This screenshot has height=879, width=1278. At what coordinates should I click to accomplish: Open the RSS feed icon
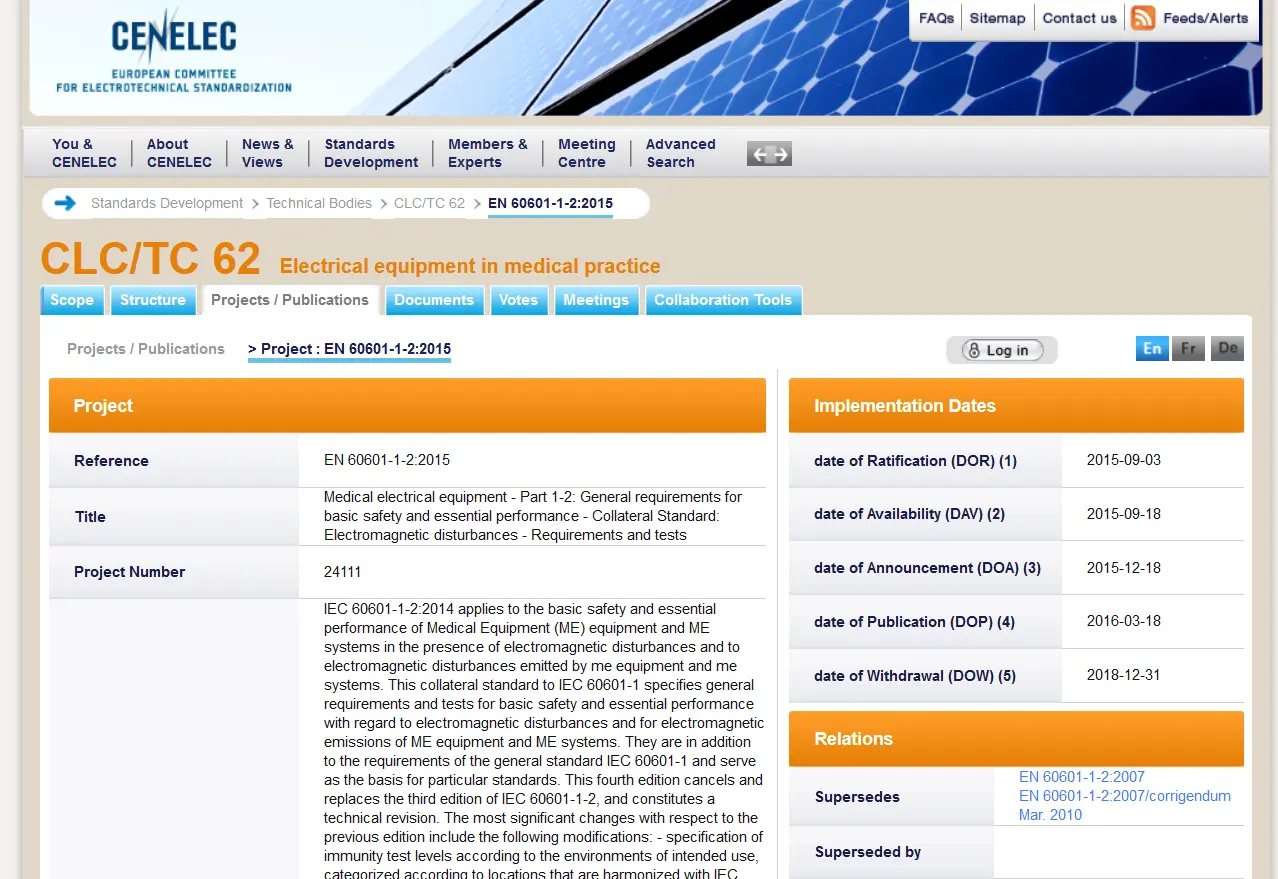coord(1143,18)
